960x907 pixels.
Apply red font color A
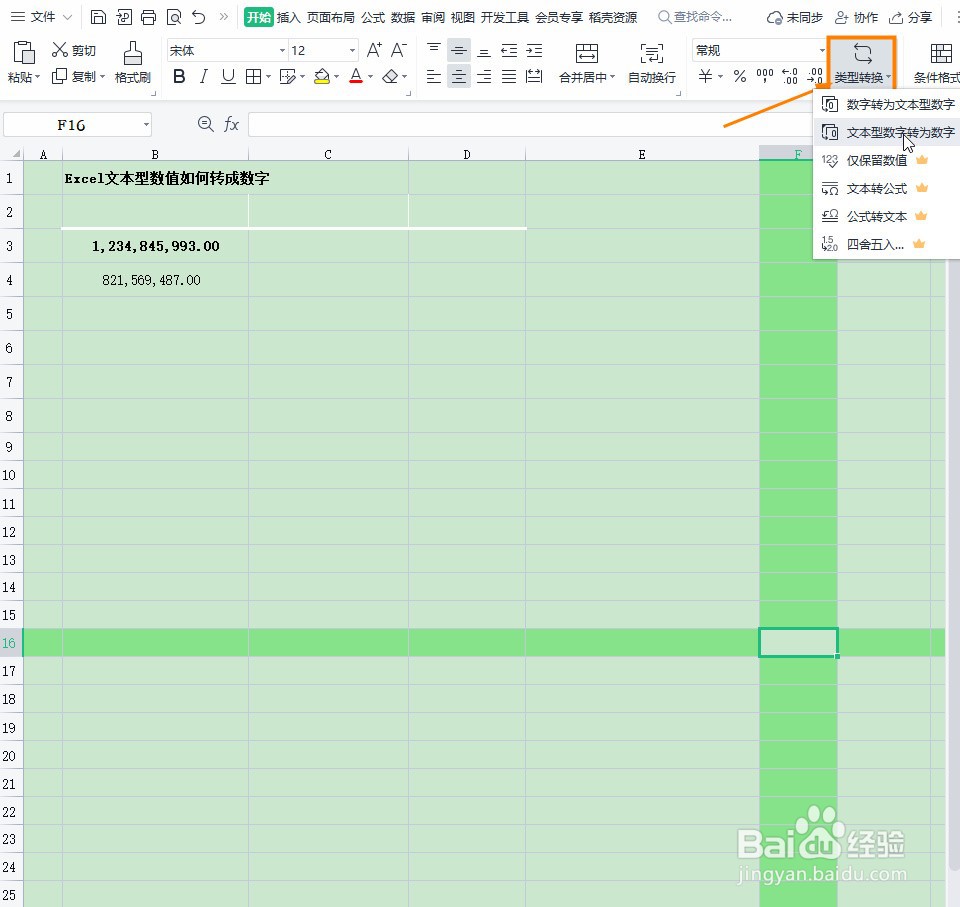(356, 77)
